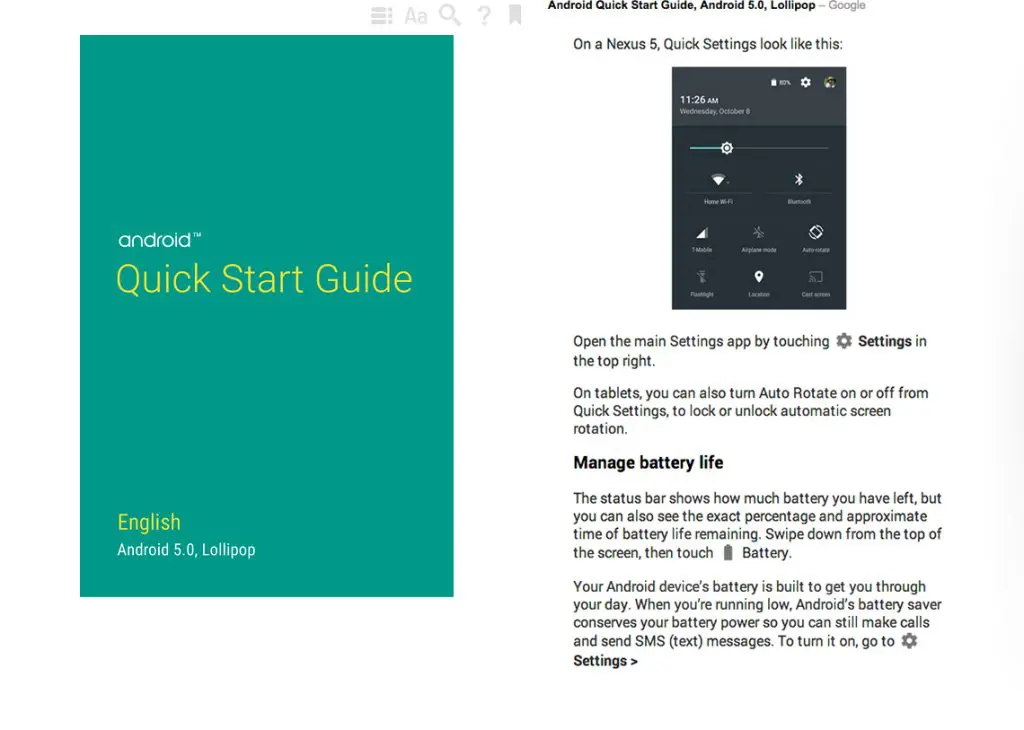Click the user avatar in the Nexus screenshot
Screen dimensions: 1024x730
(x=830, y=82)
